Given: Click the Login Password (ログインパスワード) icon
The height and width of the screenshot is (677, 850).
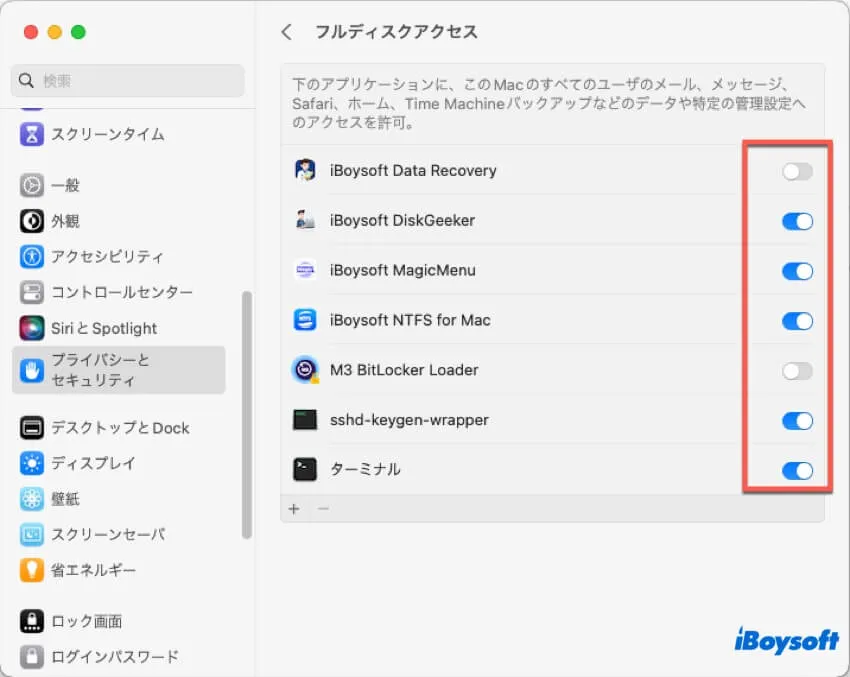Looking at the screenshot, I should tap(31, 656).
